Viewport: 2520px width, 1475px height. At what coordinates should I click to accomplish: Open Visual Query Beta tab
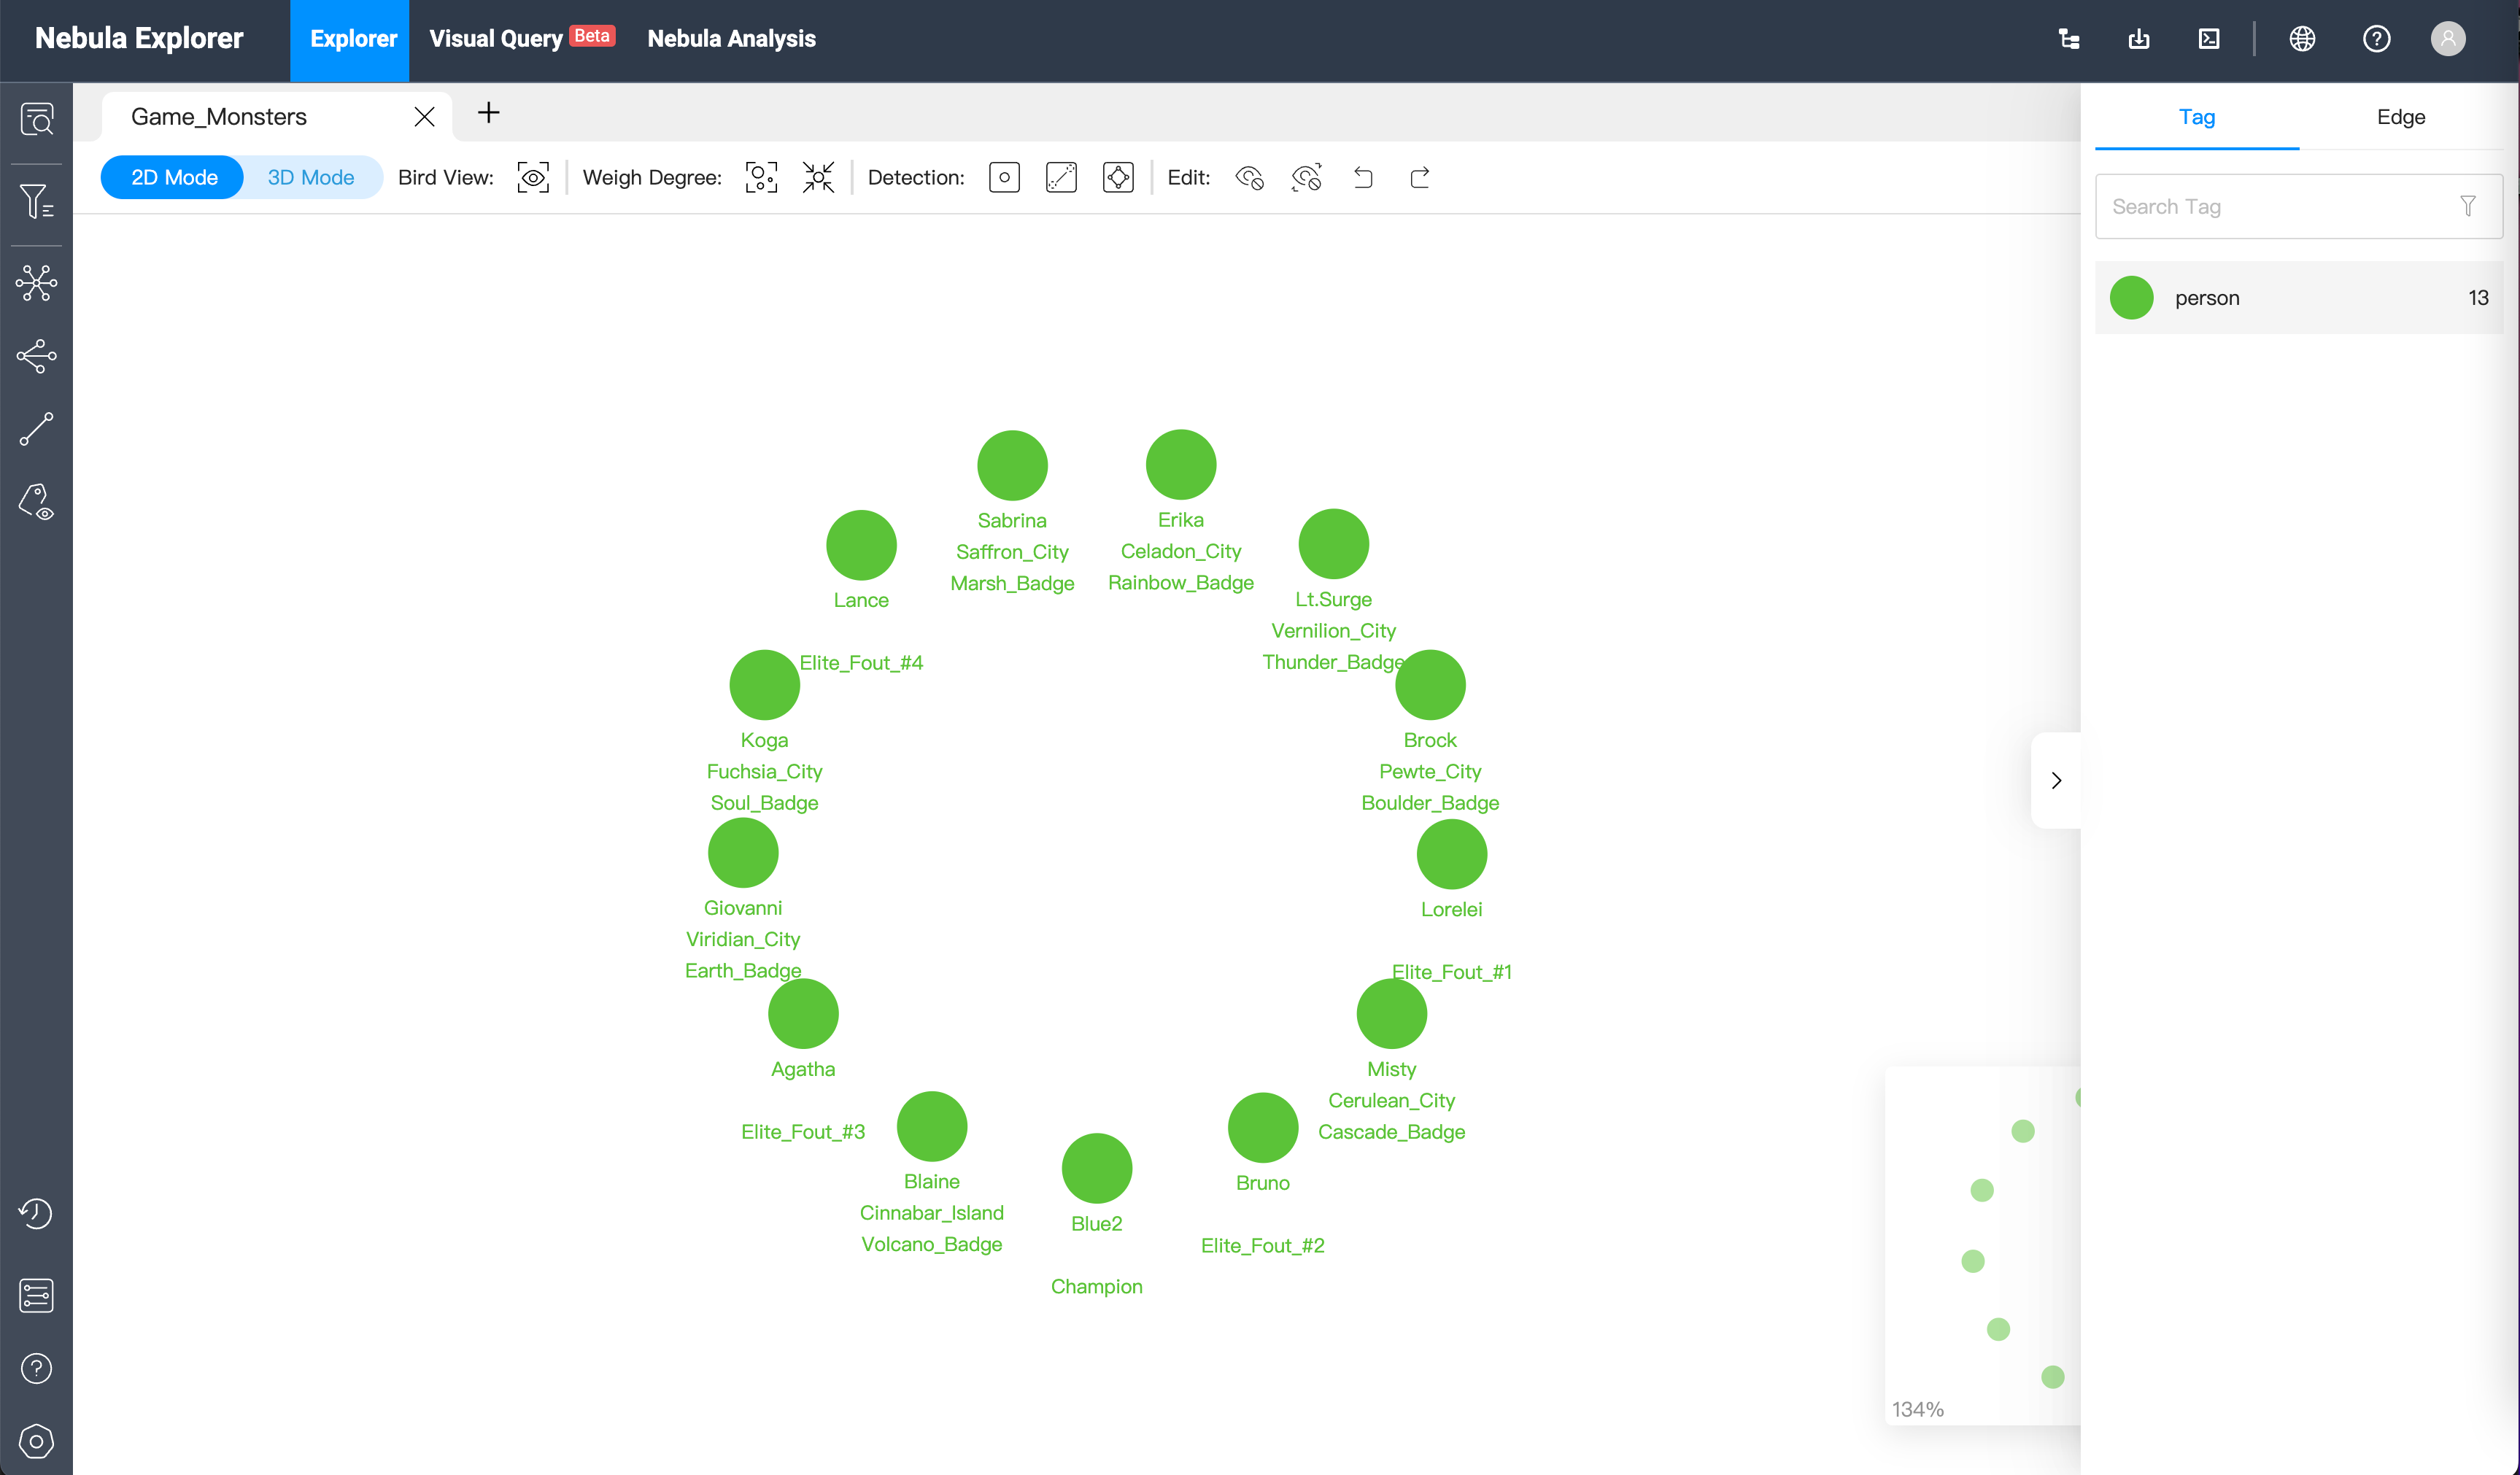(x=522, y=39)
